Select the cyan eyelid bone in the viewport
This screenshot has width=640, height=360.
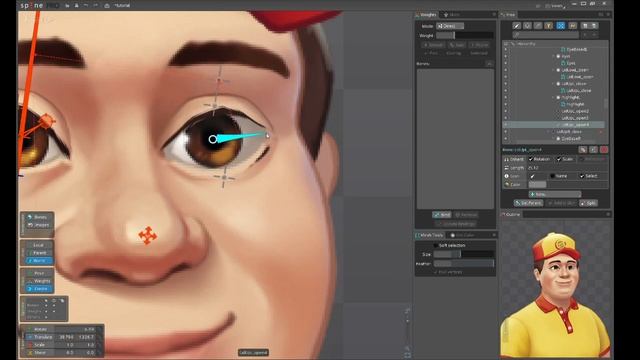click(x=241, y=137)
